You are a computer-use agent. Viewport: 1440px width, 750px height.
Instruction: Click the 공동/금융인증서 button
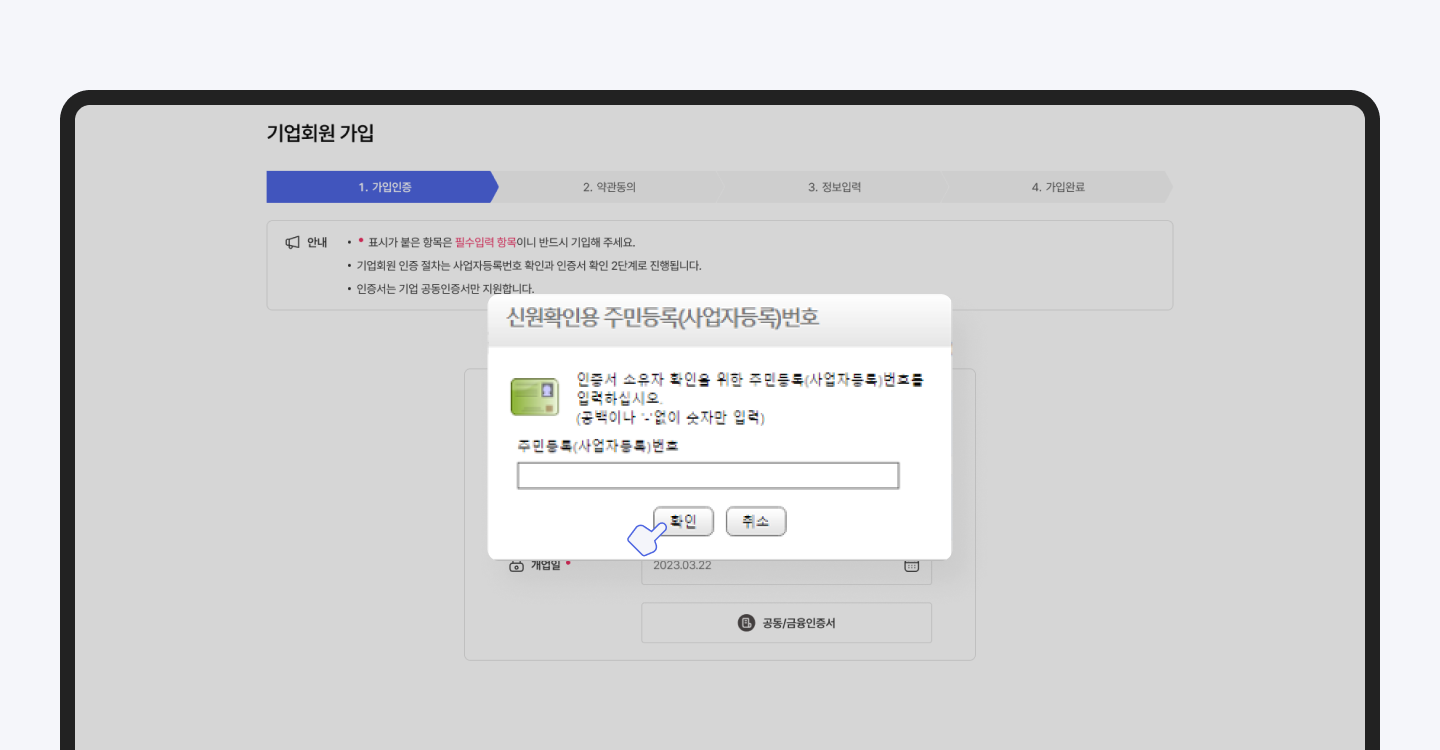point(786,623)
